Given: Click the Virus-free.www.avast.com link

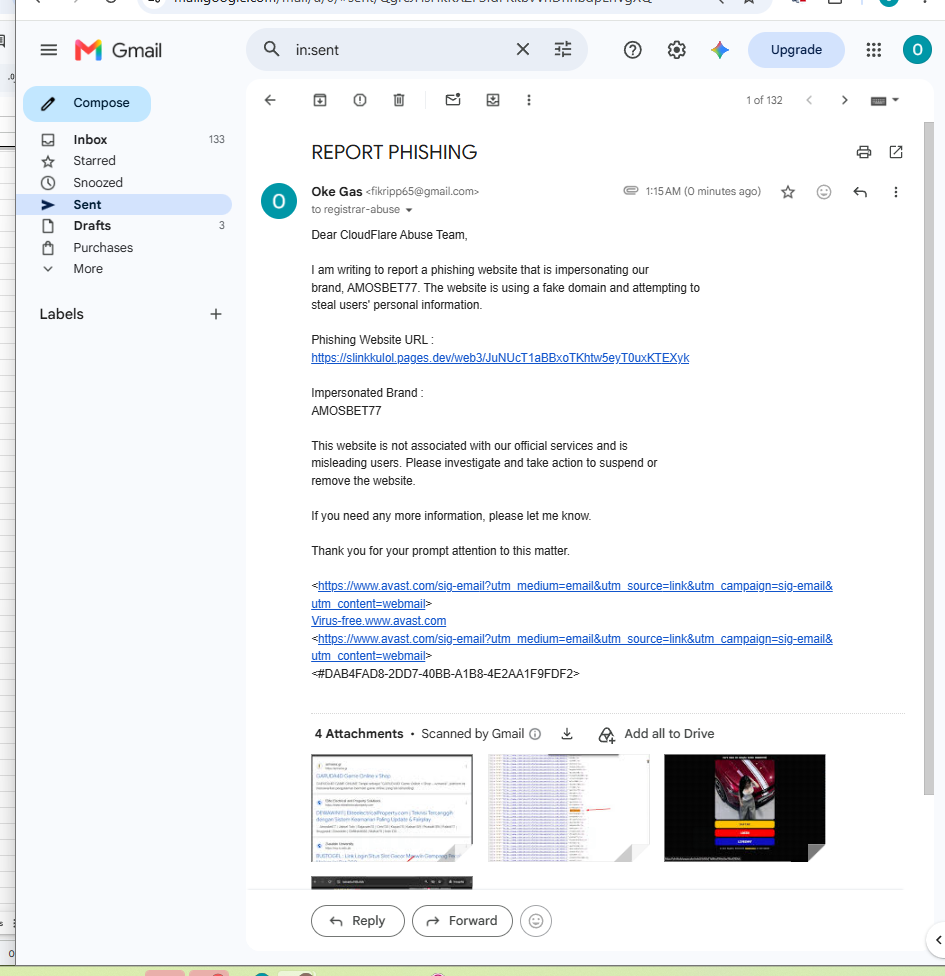Looking at the screenshot, I should [378, 621].
